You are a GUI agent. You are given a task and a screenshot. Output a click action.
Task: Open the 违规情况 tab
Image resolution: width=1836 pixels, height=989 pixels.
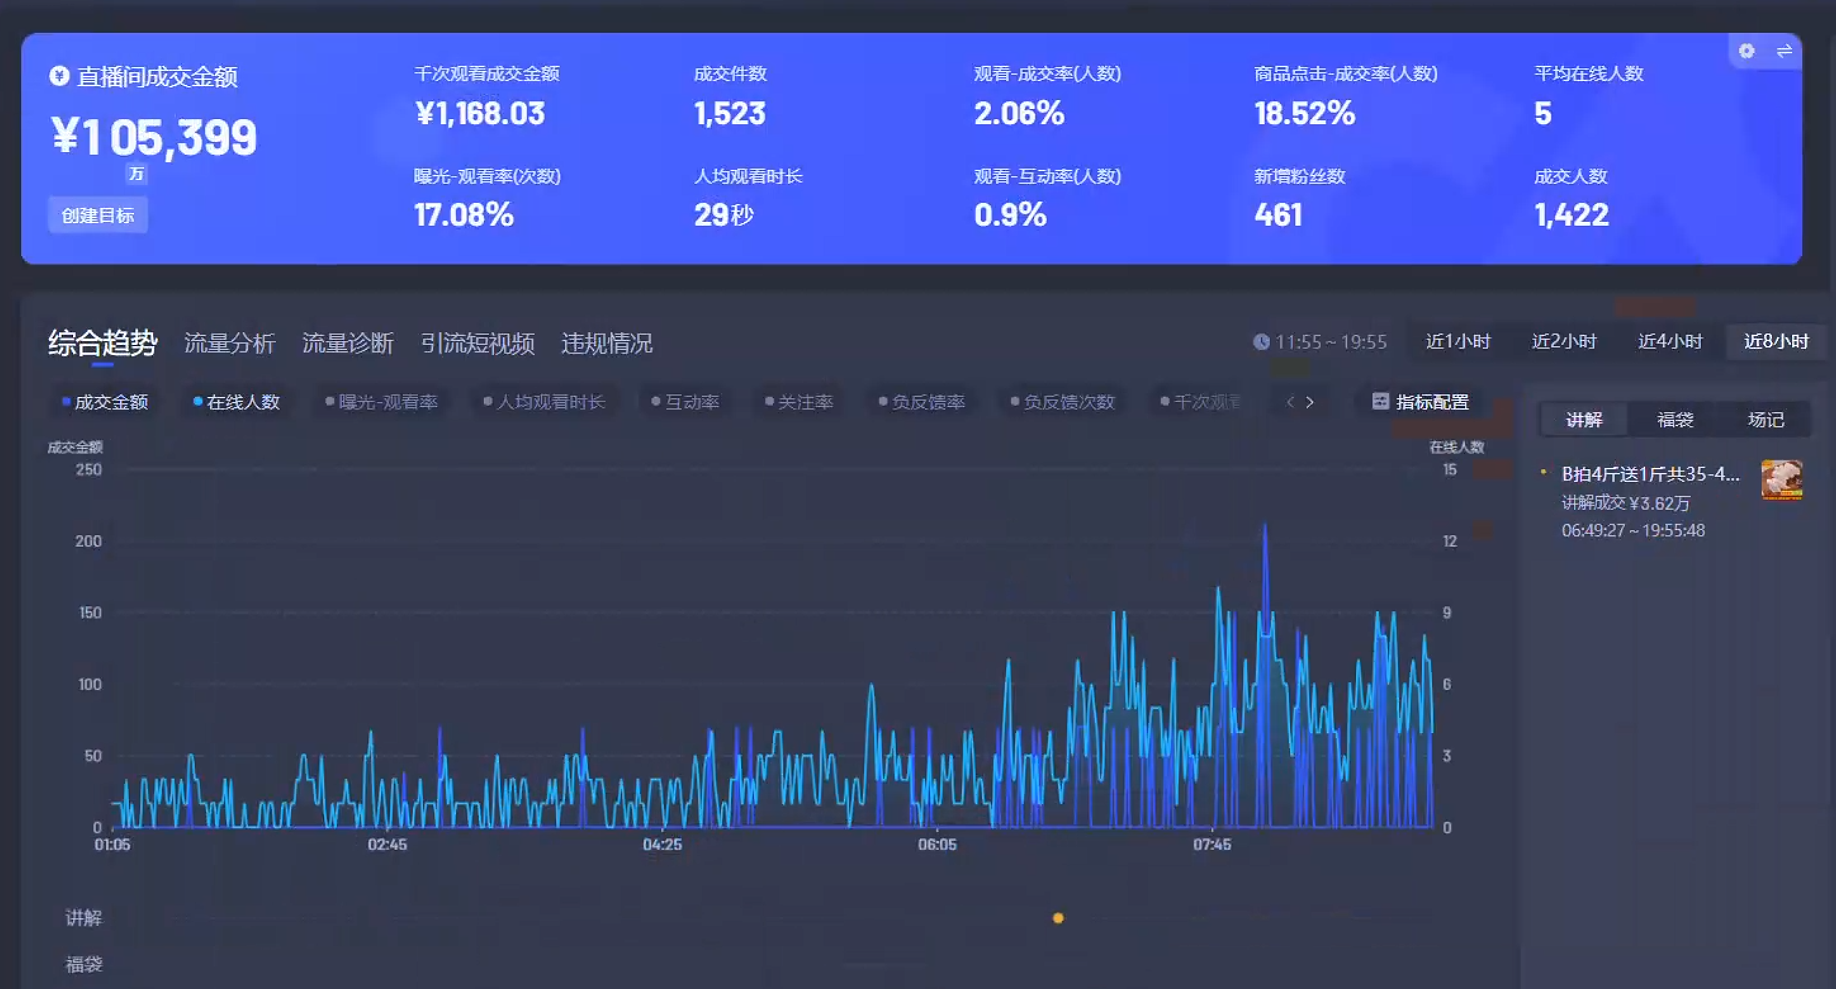(606, 343)
